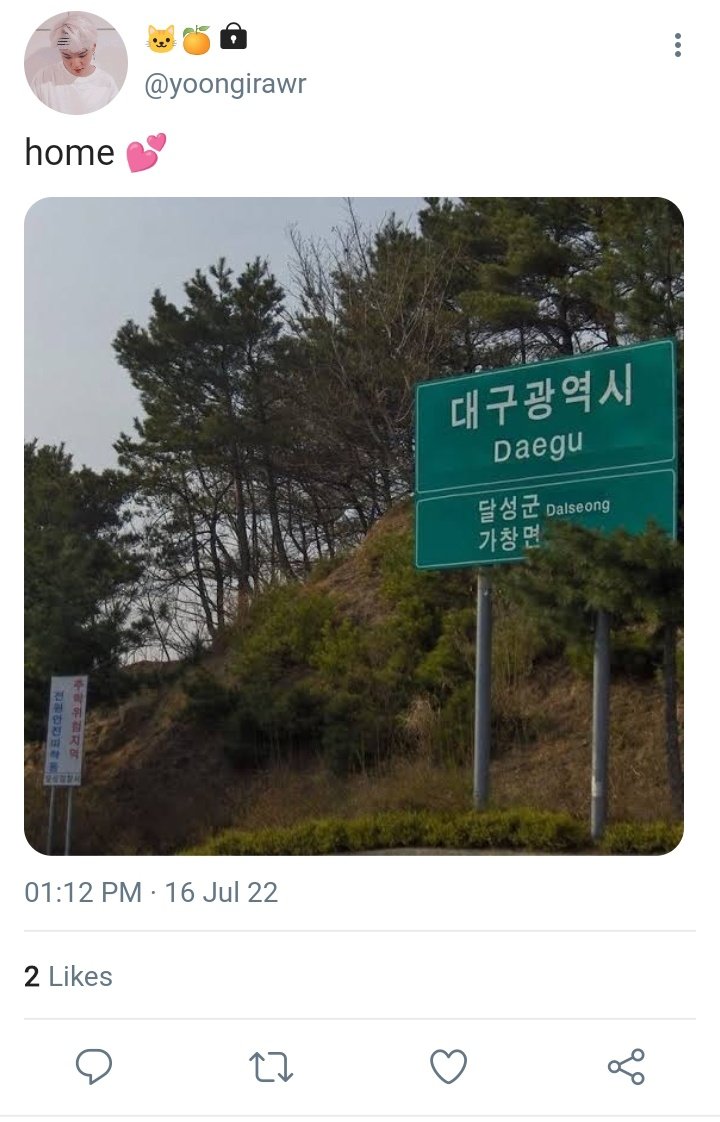720x1122 pixels.
Task: Click the tangerine emoji in display name
Action: (196, 39)
